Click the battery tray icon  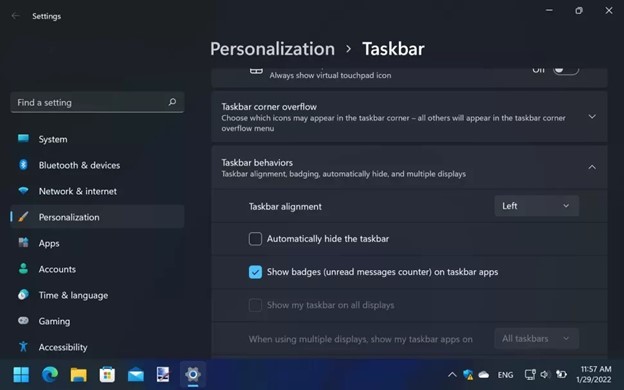point(561,374)
